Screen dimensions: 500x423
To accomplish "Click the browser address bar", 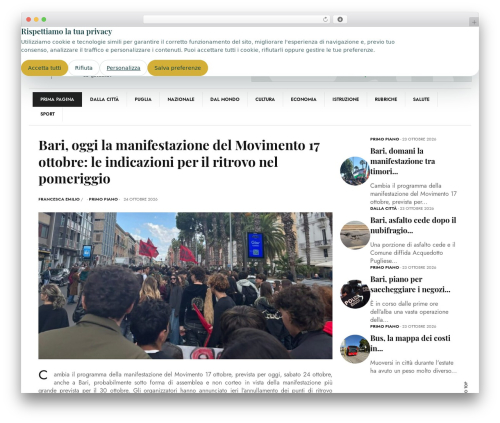I will [x=236, y=19].
